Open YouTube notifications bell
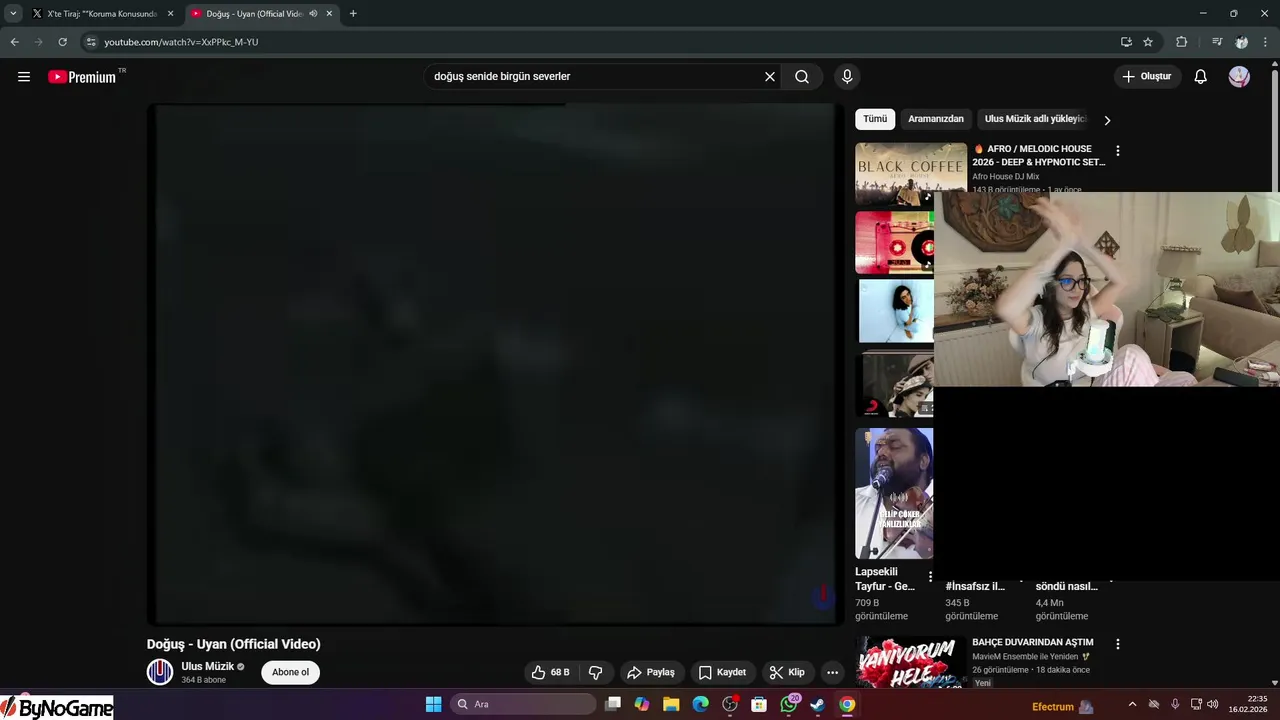The height and width of the screenshot is (720, 1280). pyautogui.click(x=1201, y=77)
